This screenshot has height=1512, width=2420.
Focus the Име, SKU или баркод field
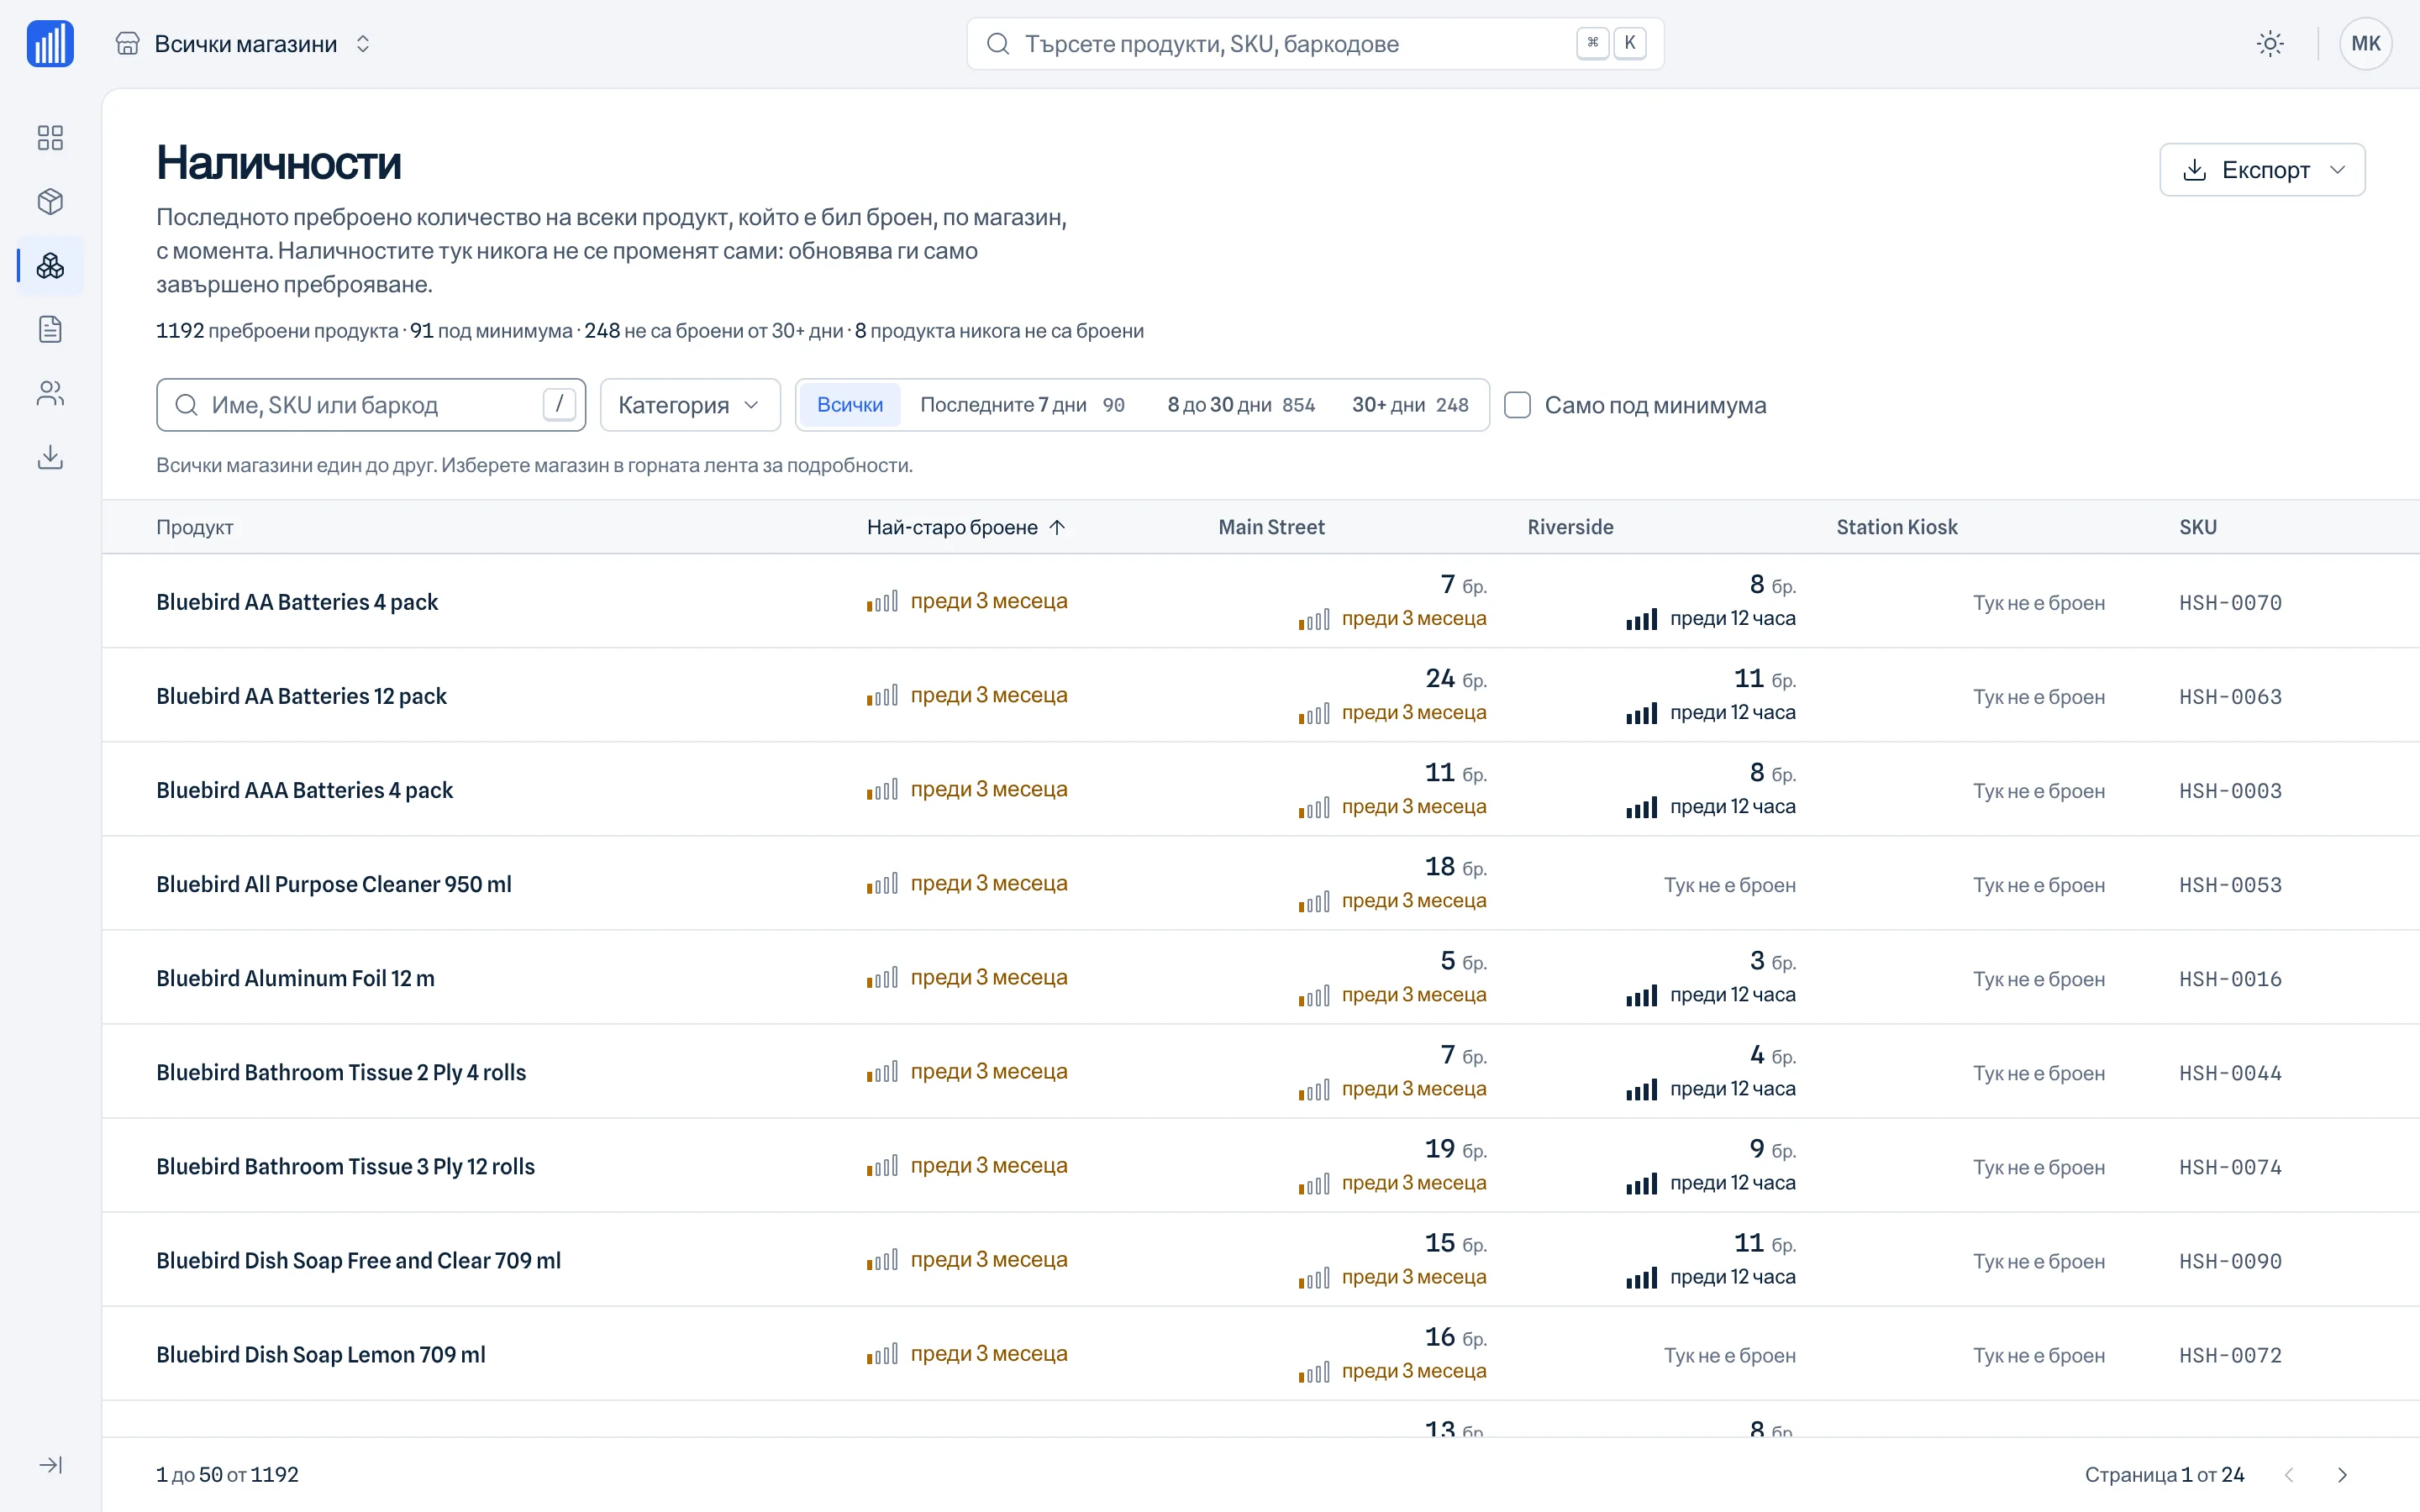tap(371, 405)
